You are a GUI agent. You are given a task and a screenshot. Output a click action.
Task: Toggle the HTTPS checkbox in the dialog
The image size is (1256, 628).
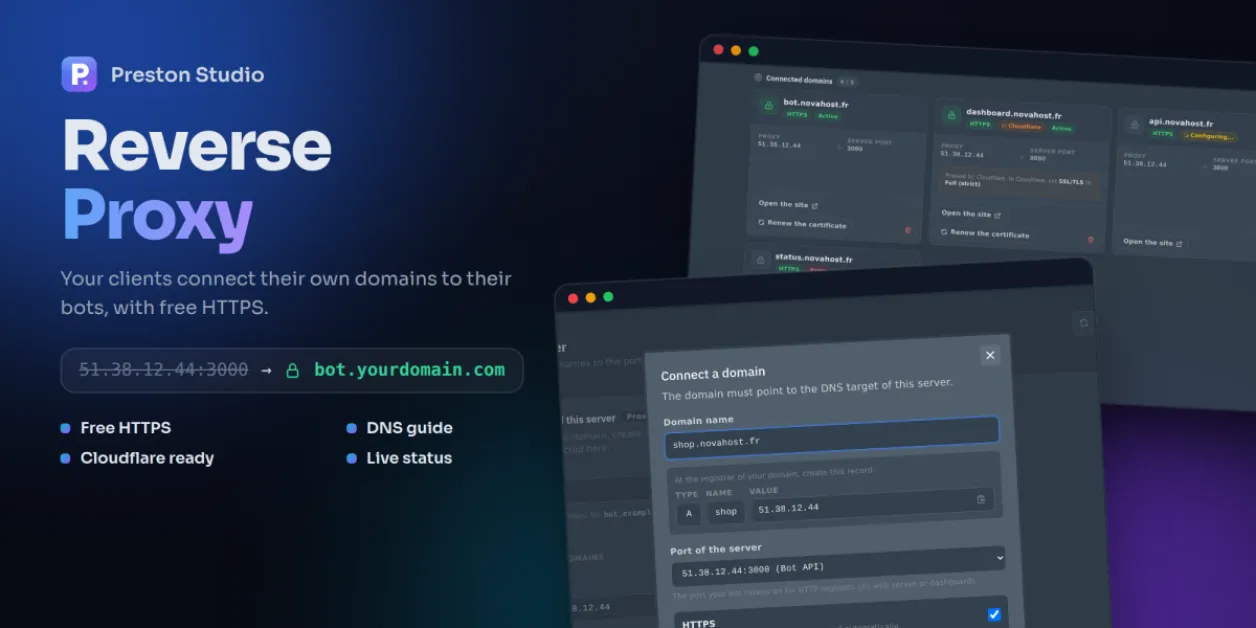pos(994,614)
